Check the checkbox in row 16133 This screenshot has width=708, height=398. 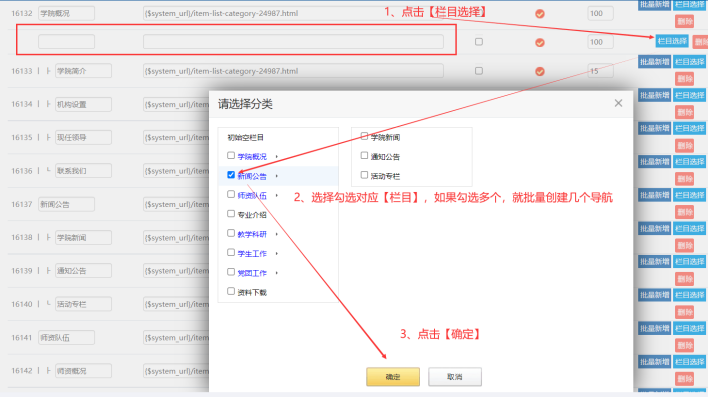[479, 71]
